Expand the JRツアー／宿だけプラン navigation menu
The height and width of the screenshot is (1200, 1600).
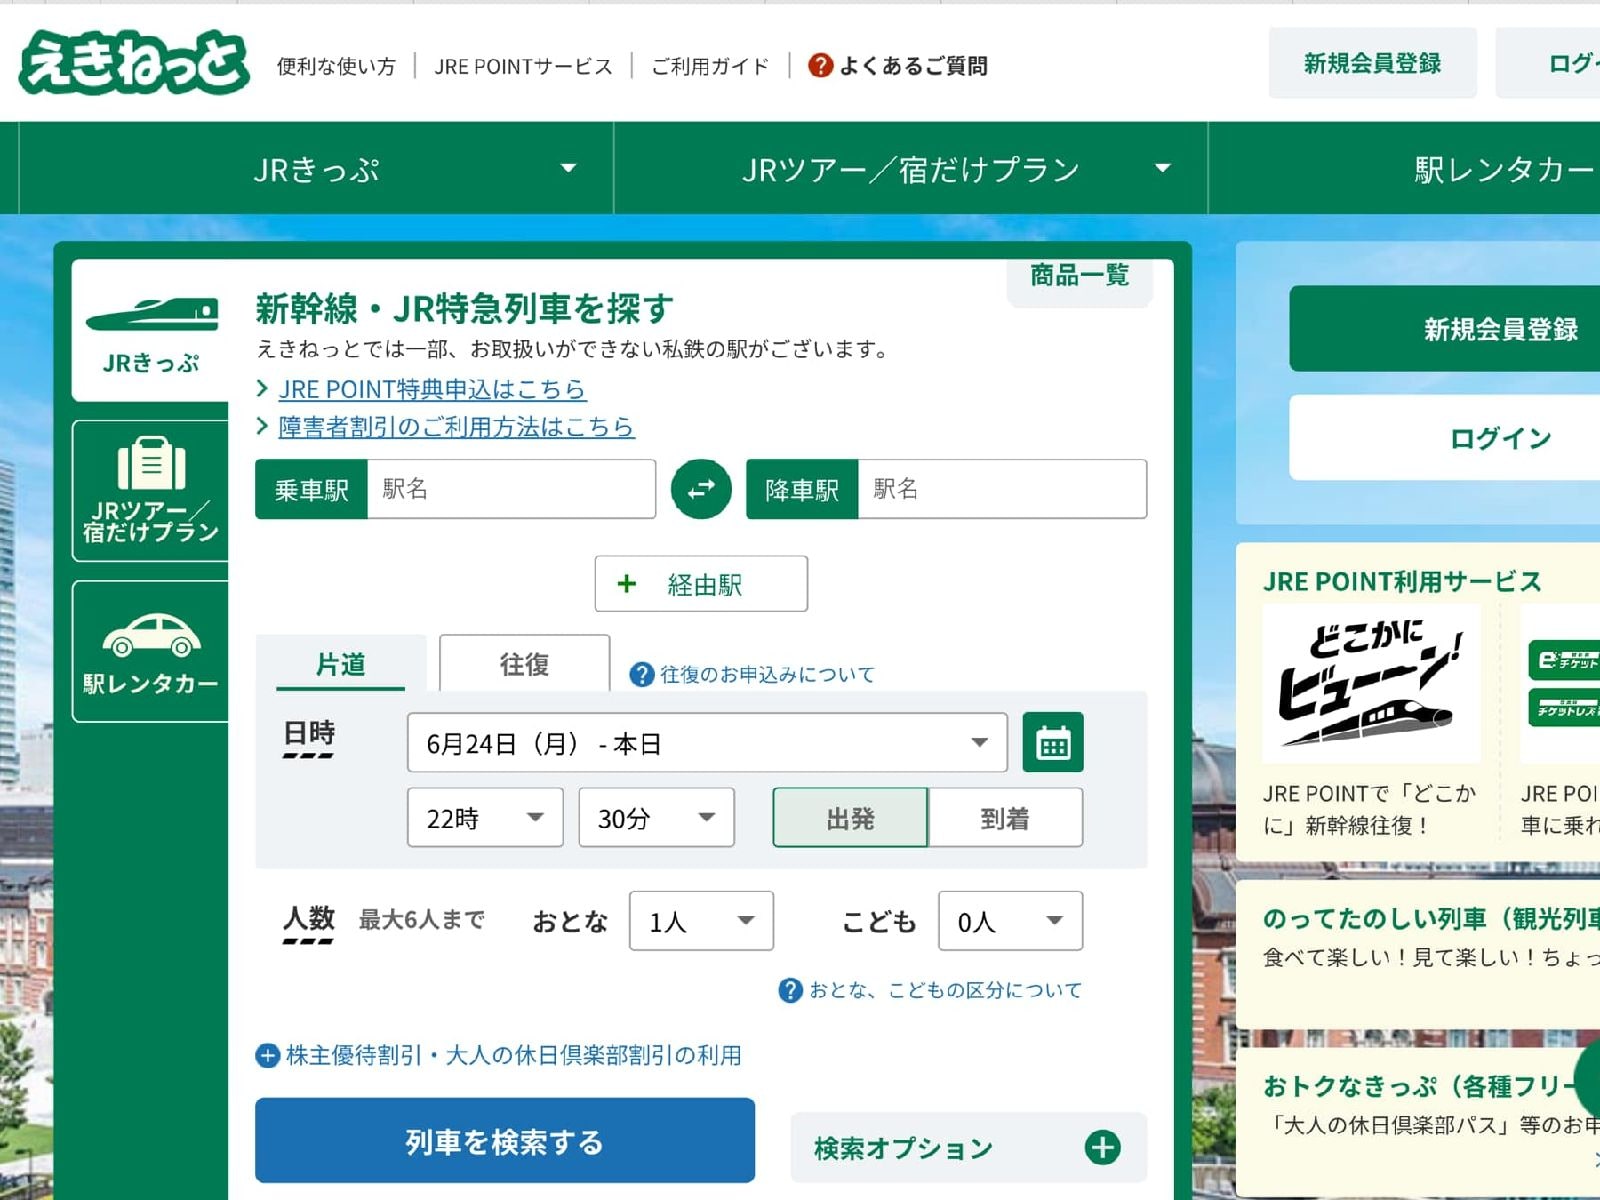pos(911,168)
